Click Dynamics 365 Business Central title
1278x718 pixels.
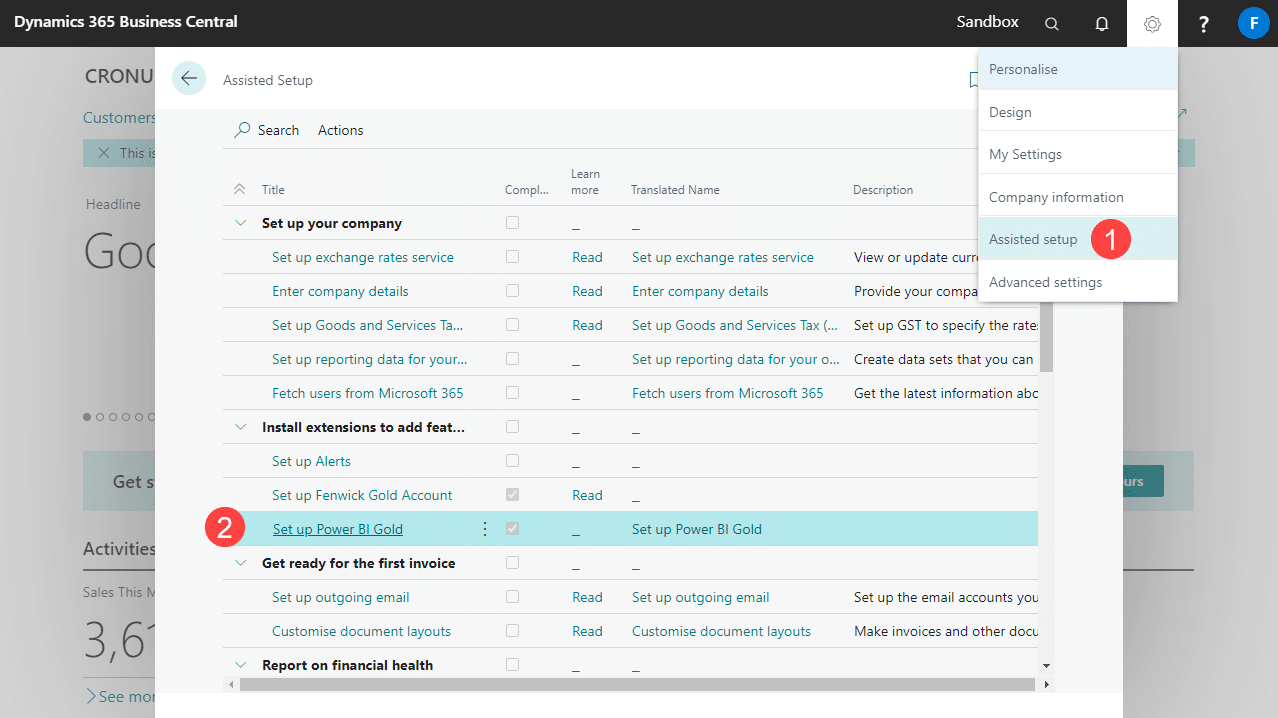(x=126, y=22)
